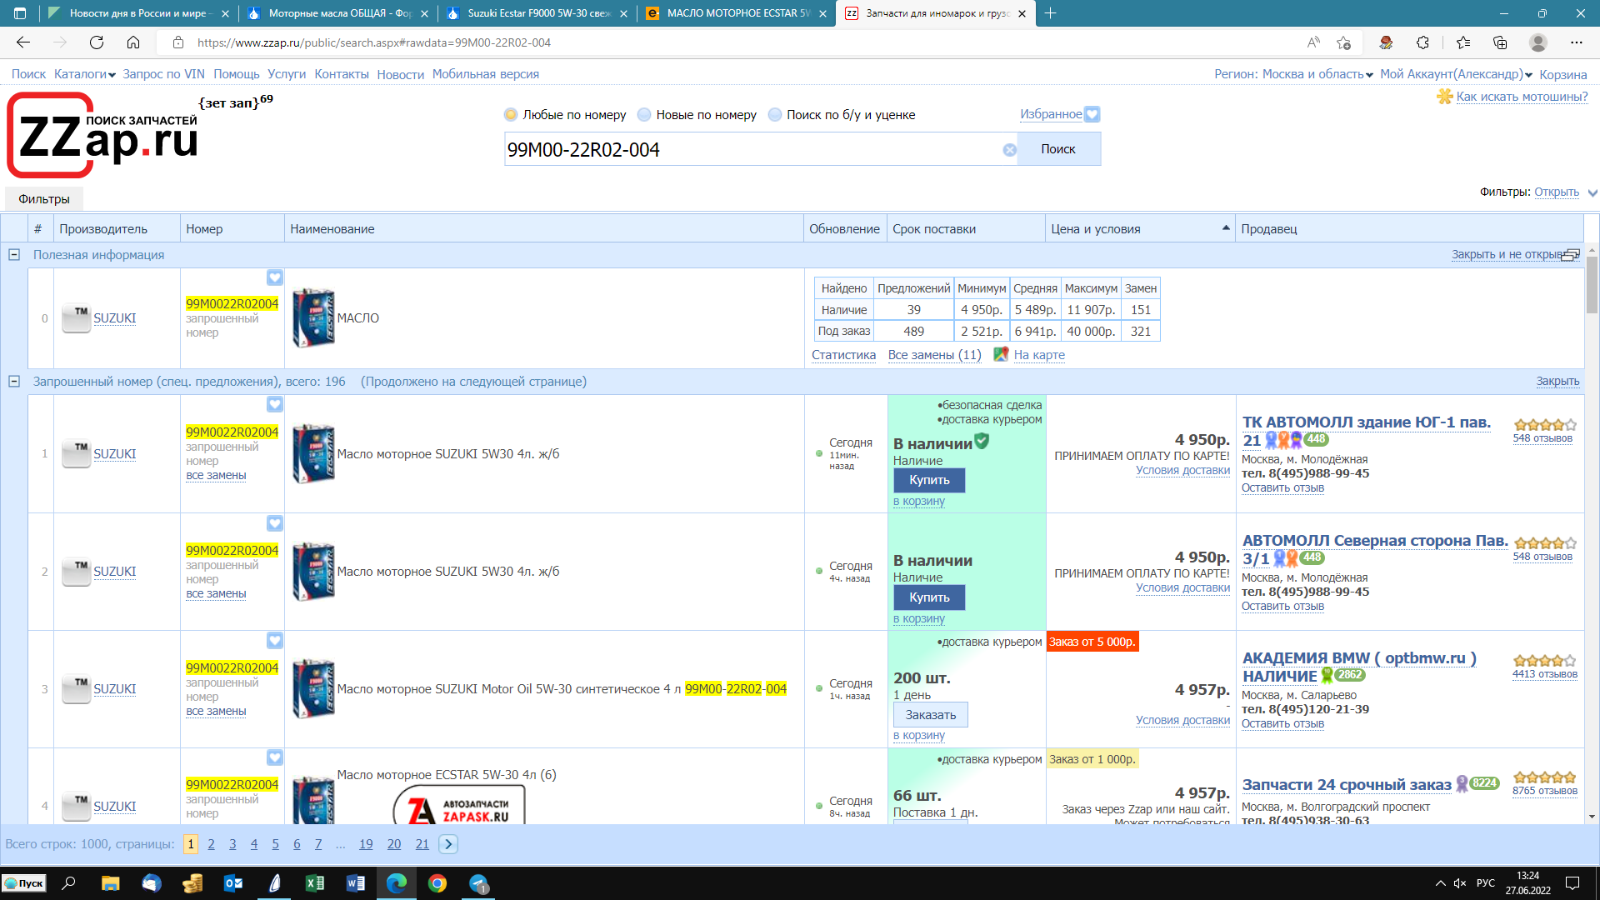Click the Поиск search button

coord(1059,149)
